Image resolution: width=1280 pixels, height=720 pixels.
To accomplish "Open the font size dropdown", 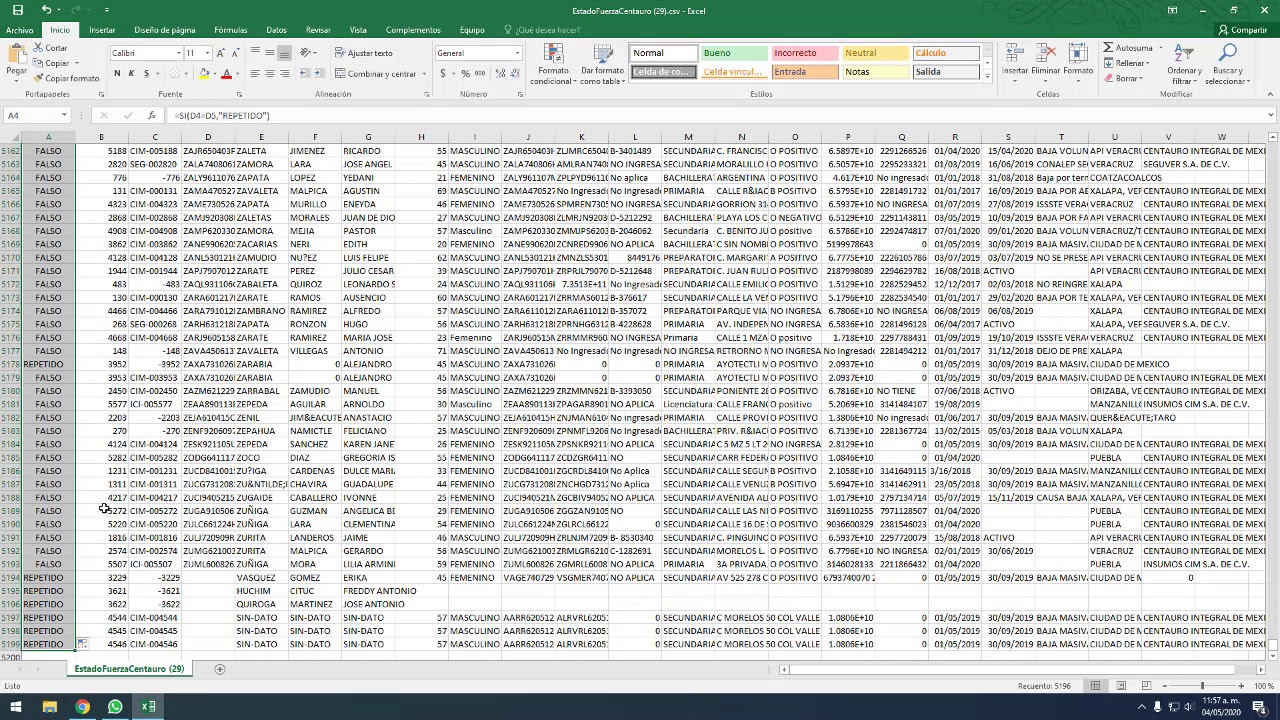I will 207,53.
